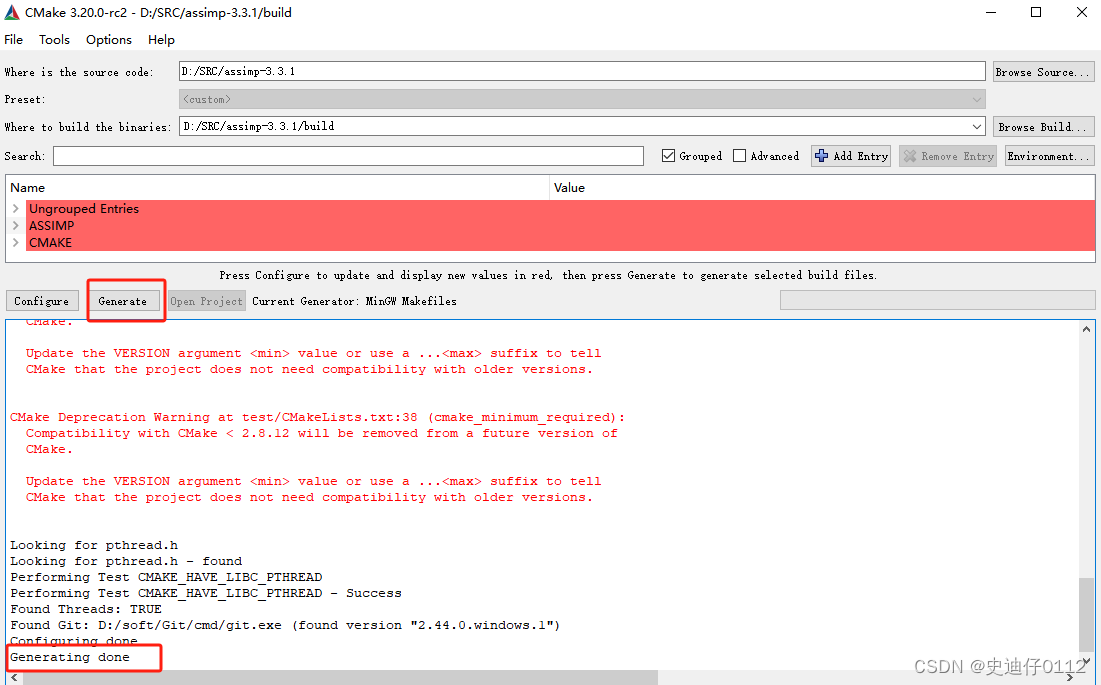Focus the Search input field
This screenshot has height=685, width=1101.
pyautogui.click(x=348, y=156)
